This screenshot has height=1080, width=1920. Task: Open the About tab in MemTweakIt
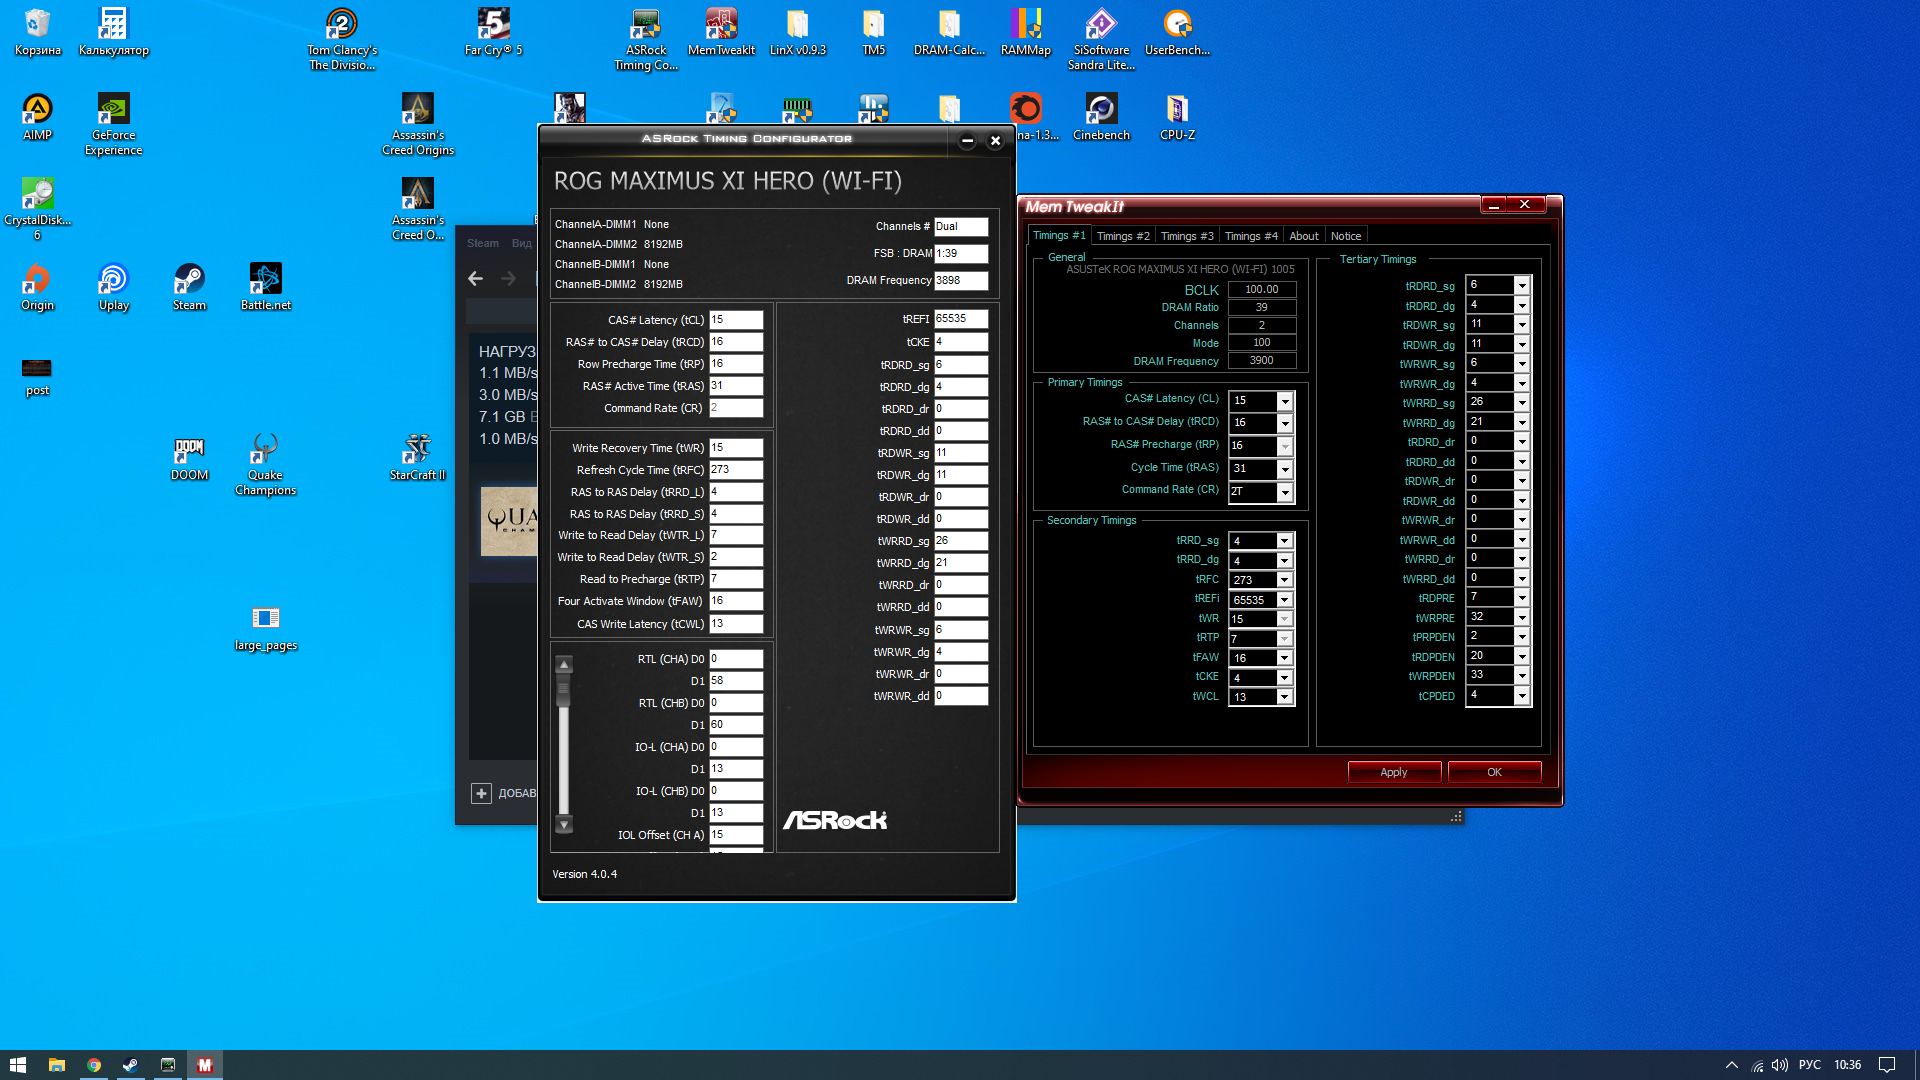coord(1303,236)
